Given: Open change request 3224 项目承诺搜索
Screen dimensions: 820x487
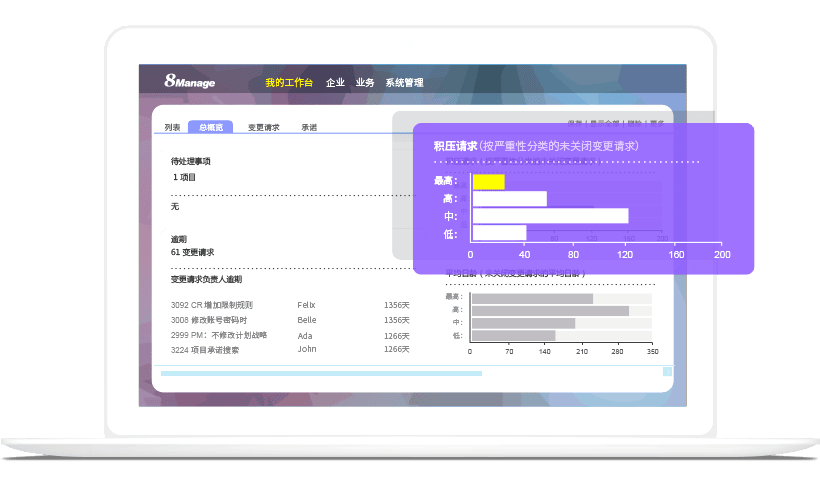Looking at the screenshot, I should coord(205,350).
